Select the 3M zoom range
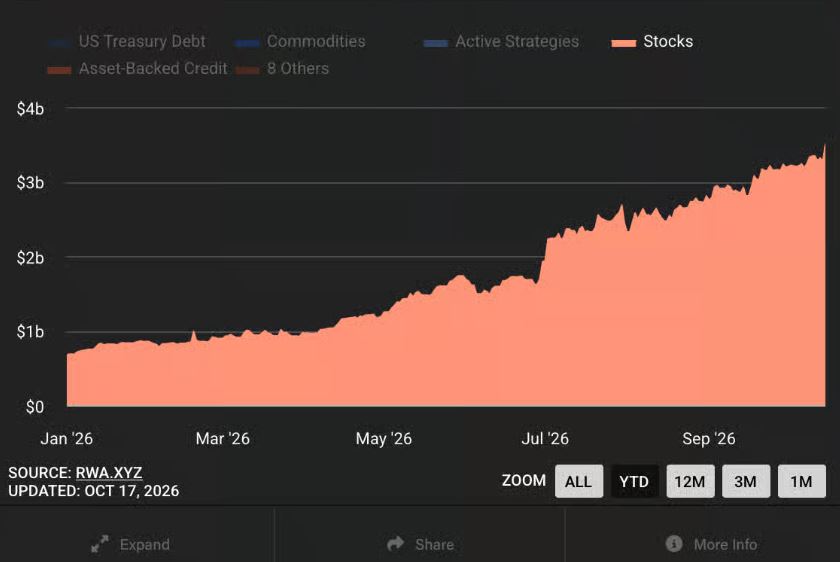Image resolution: width=840 pixels, height=562 pixels. pos(746,481)
